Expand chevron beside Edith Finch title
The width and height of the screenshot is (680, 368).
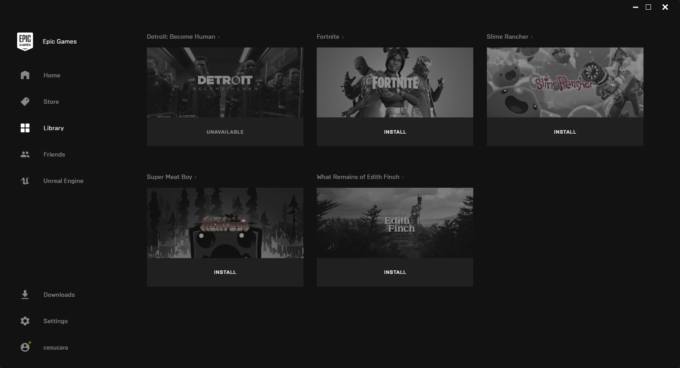pyautogui.click(x=402, y=177)
